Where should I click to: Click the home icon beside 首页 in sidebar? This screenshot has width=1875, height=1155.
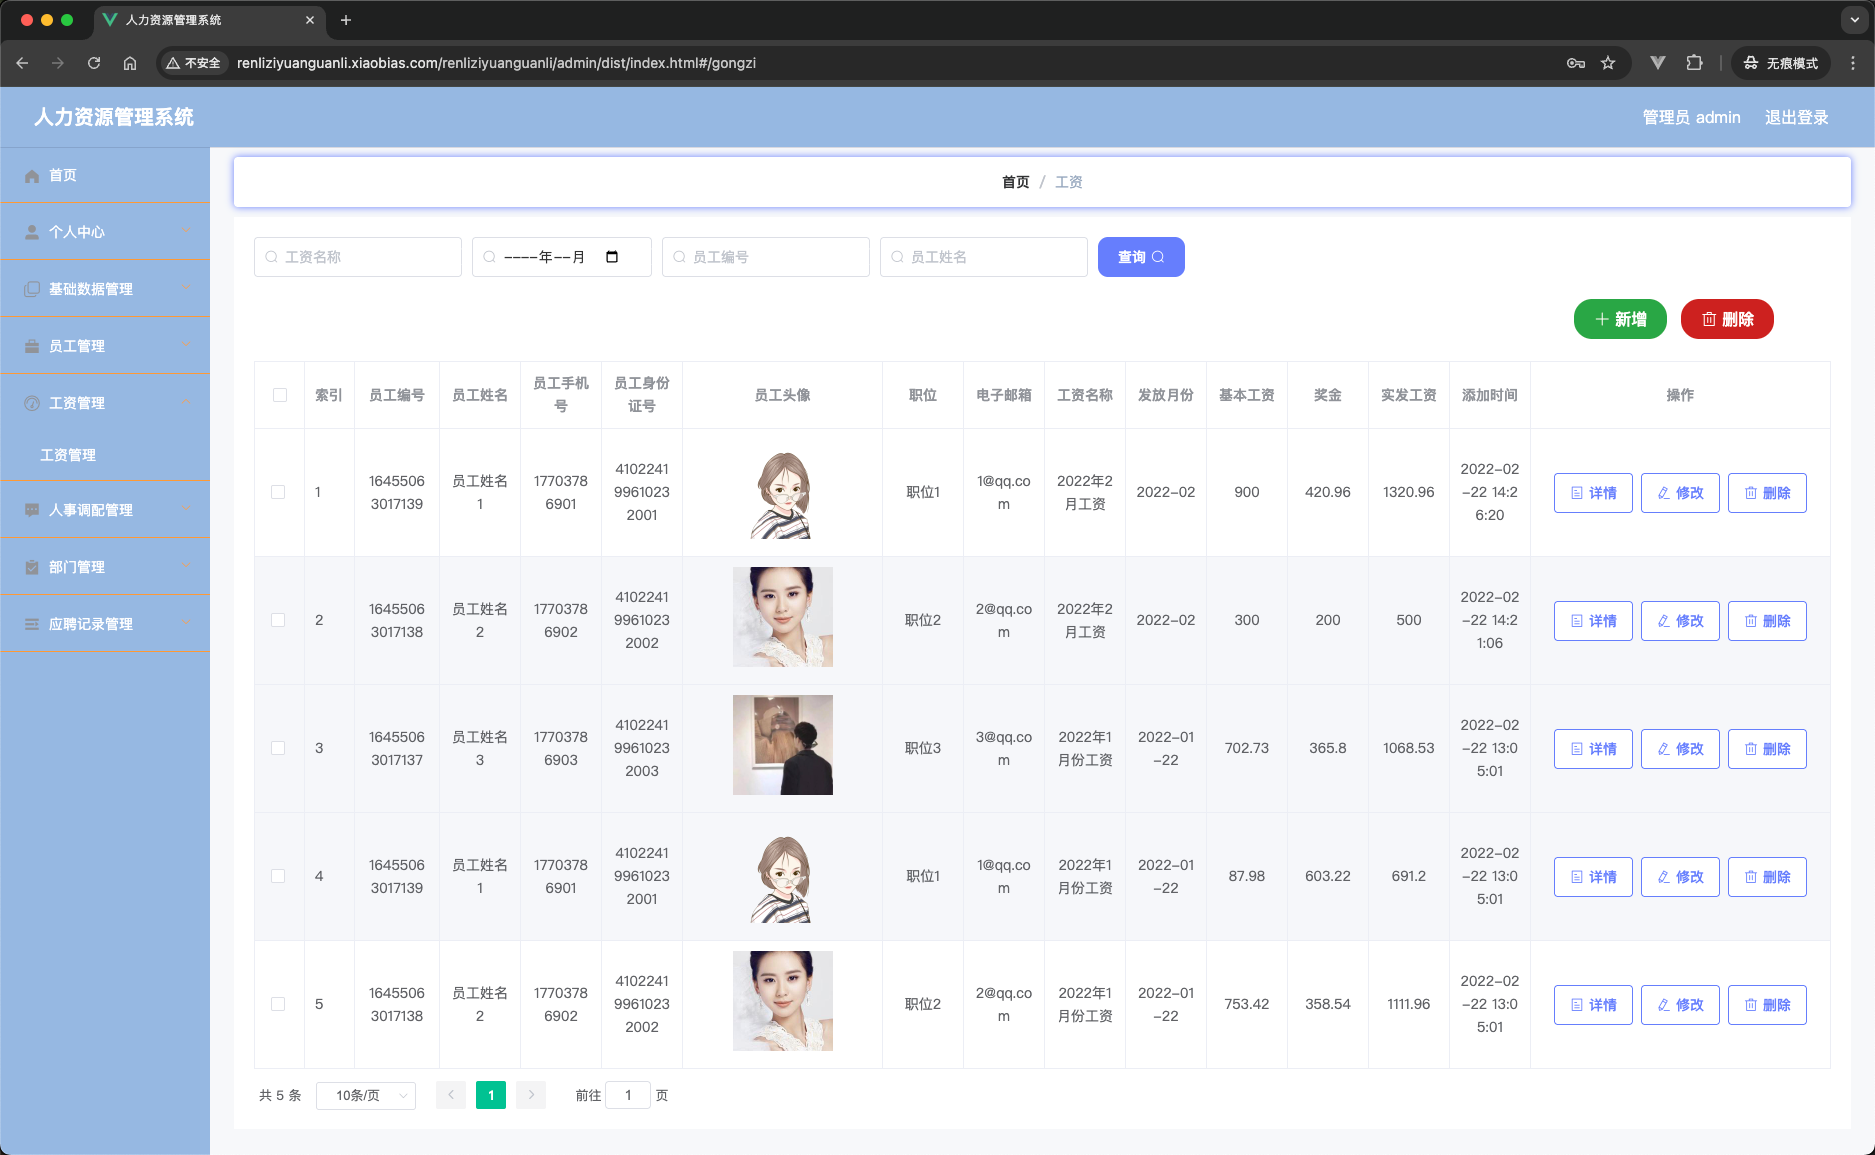pos(32,175)
